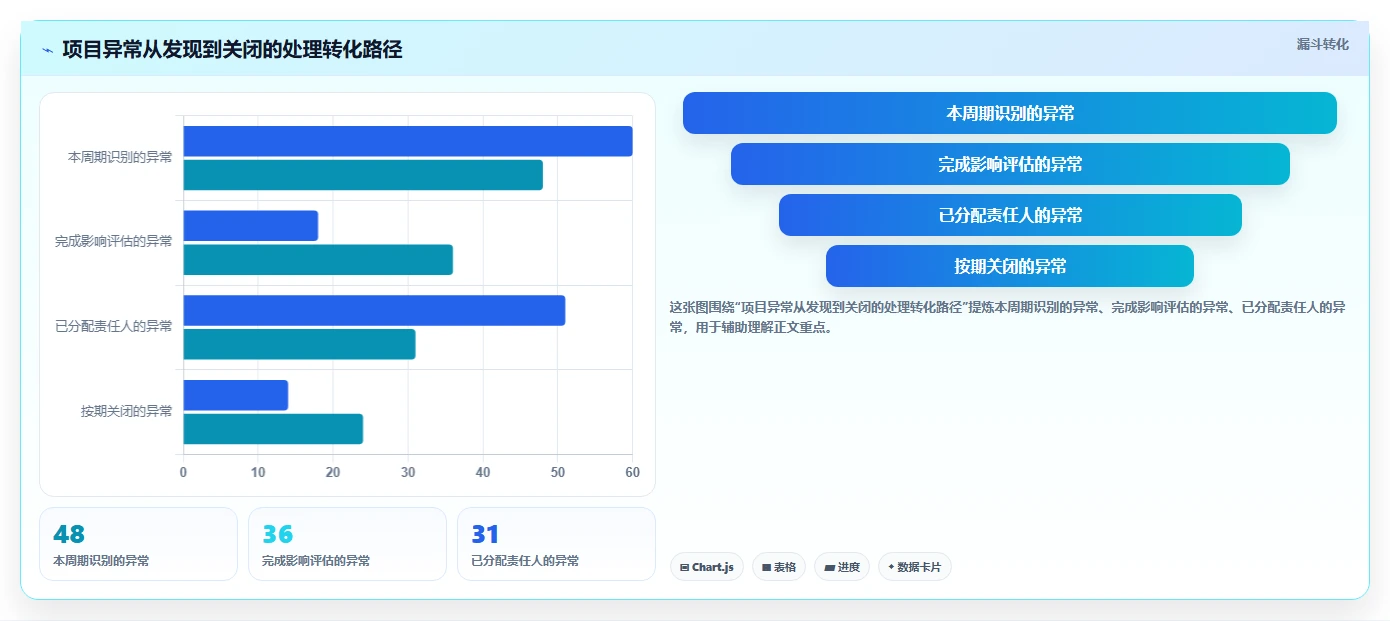Click the blue bar for 按期关闭的异常
Screen dimensions: 1390x621
point(236,395)
